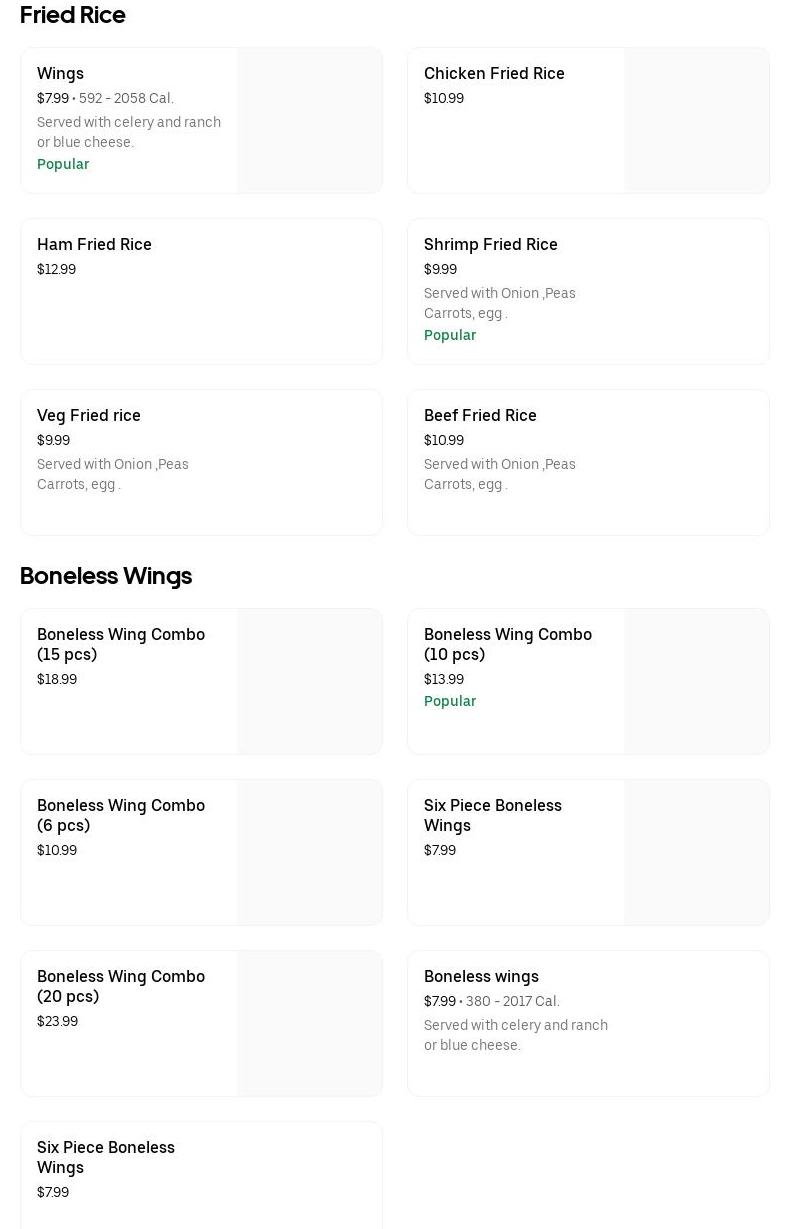804x1229 pixels.
Task: Click the Wings item image placeholder
Action: pos(309,120)
